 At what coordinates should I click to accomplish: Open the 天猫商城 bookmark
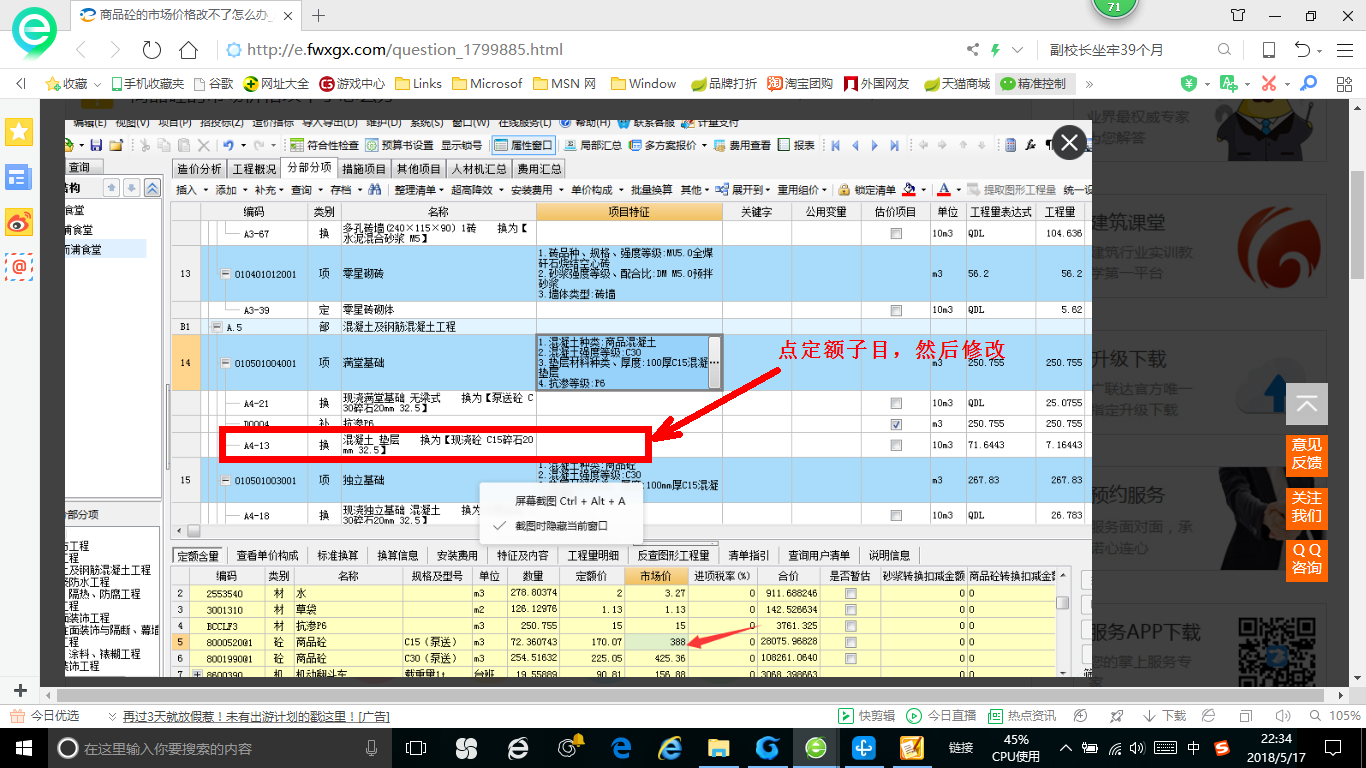pos(957,84)
